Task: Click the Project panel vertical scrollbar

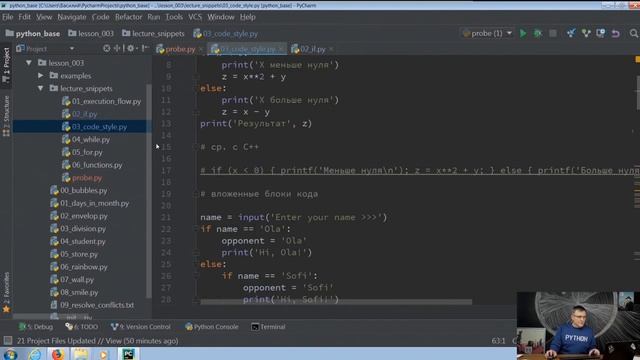Action: click(149, 191)
